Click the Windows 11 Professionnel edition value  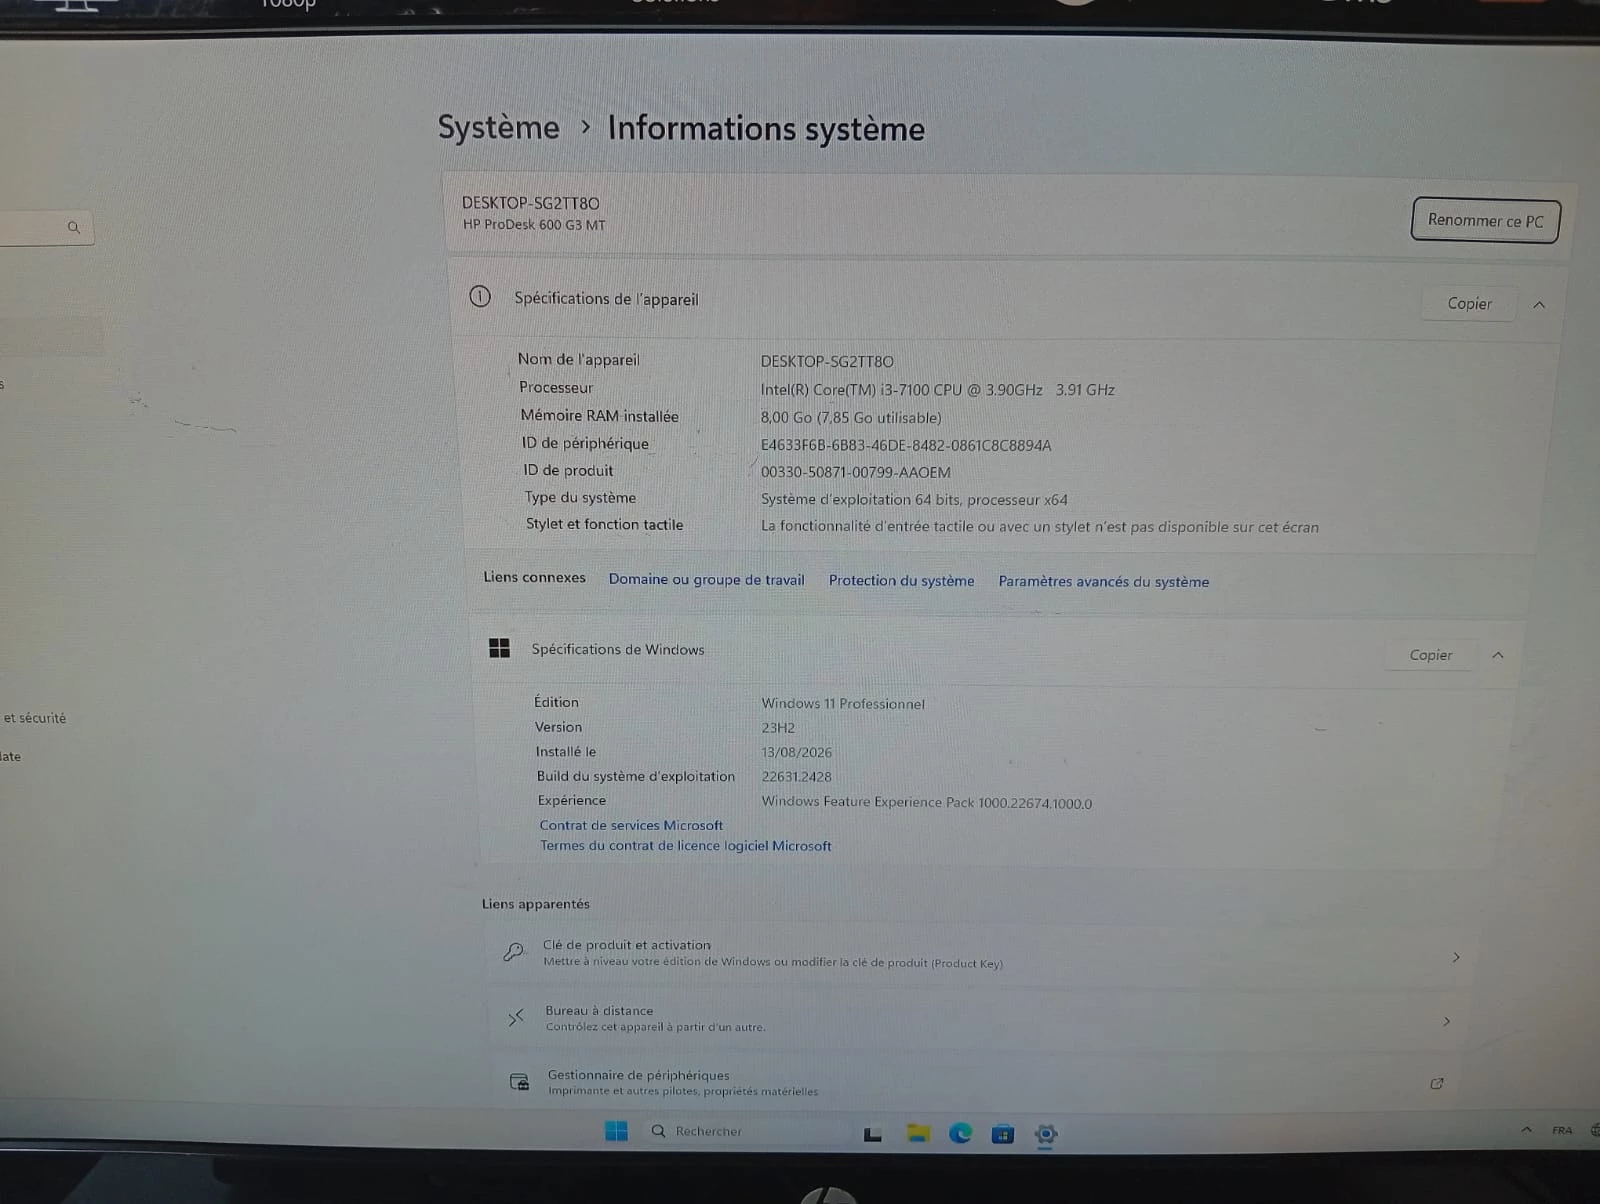pos(843,704)
